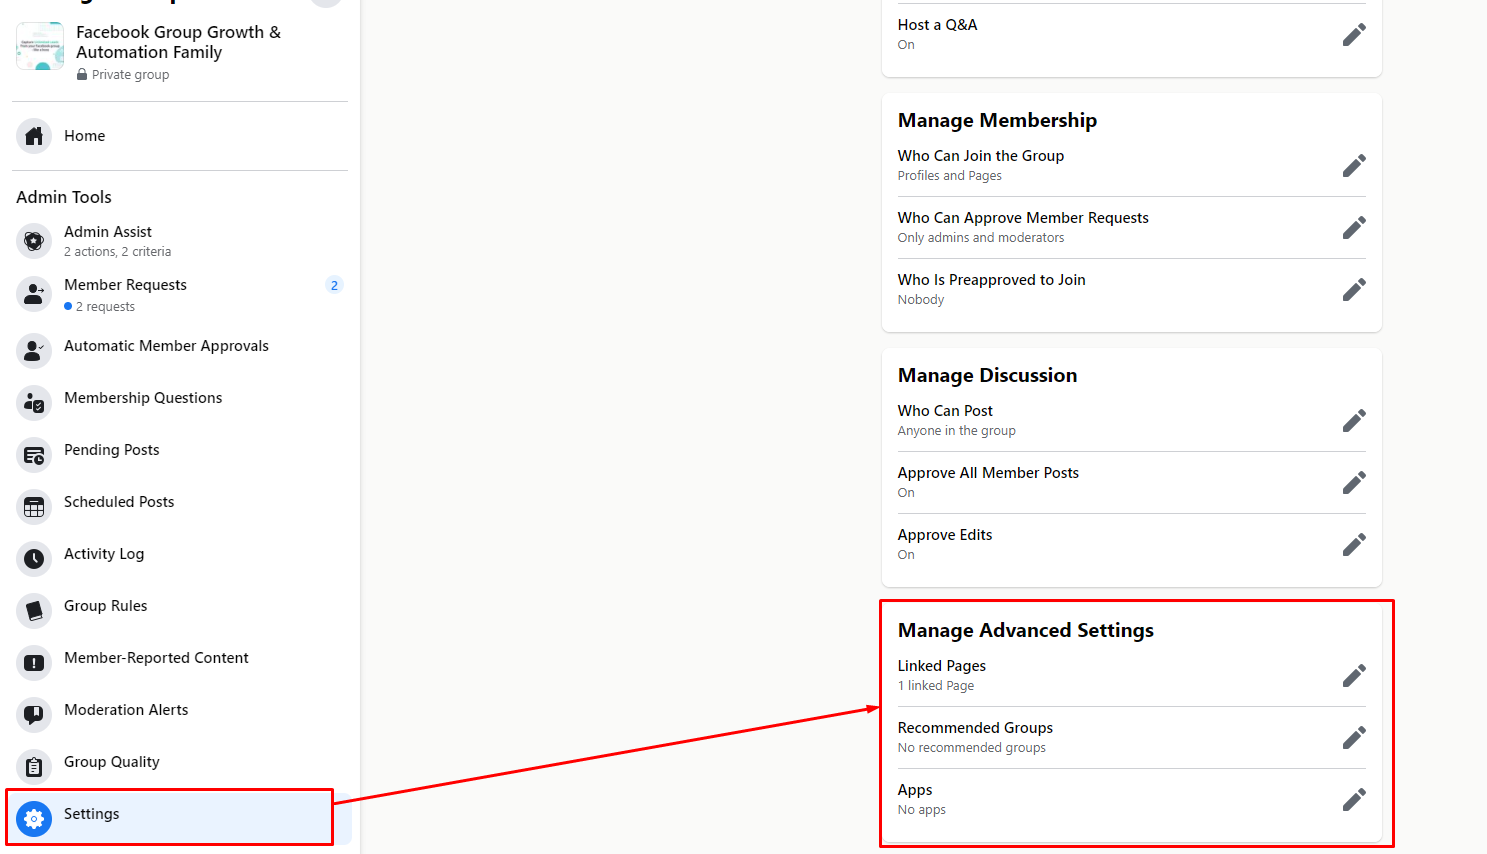The width and height of the screenshot is (1487, 854).
Task: Open the Activity Log
Action: point(104,554)
